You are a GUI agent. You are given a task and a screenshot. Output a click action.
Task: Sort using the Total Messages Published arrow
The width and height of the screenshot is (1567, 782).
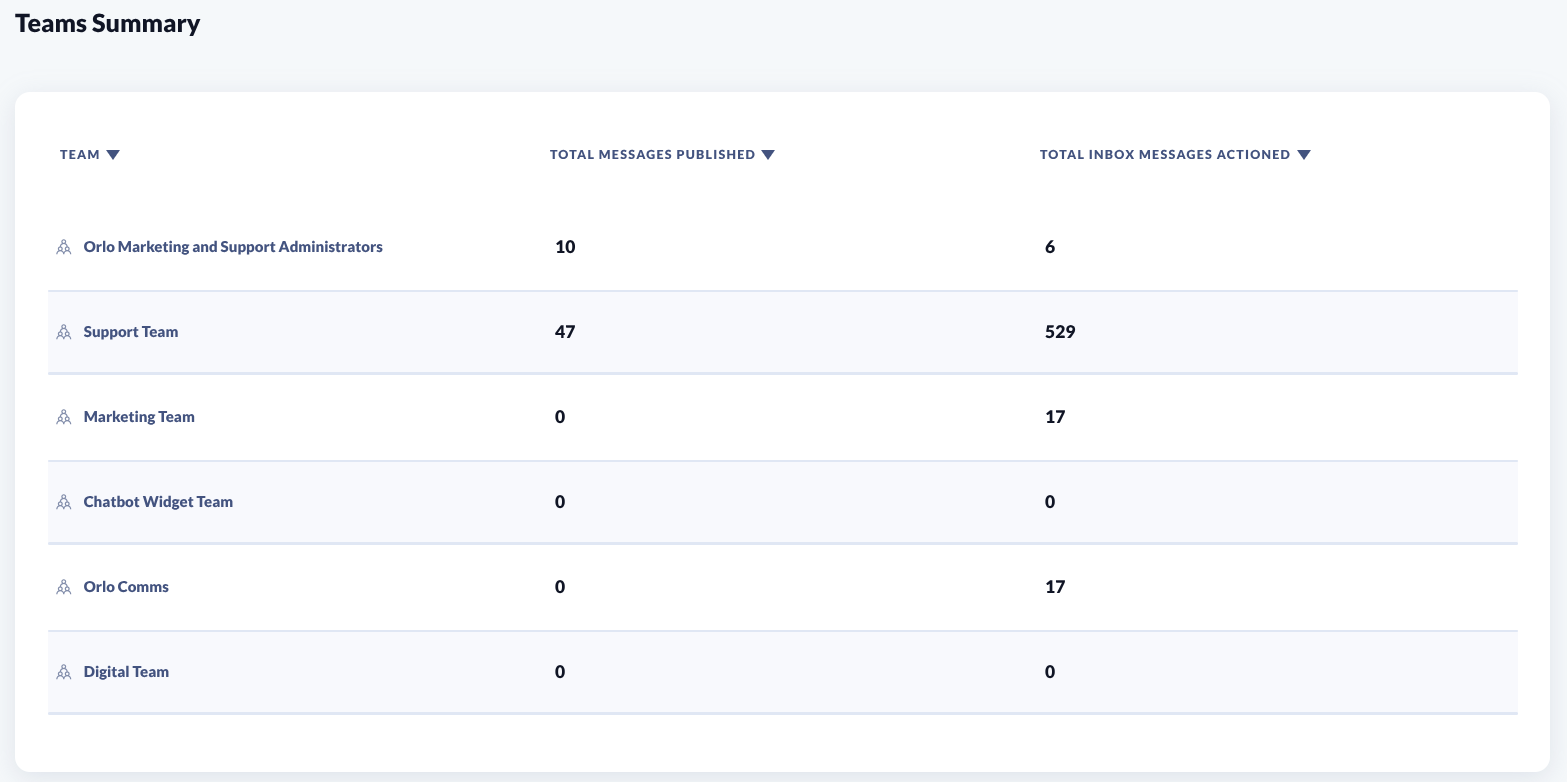coord(768,155)
